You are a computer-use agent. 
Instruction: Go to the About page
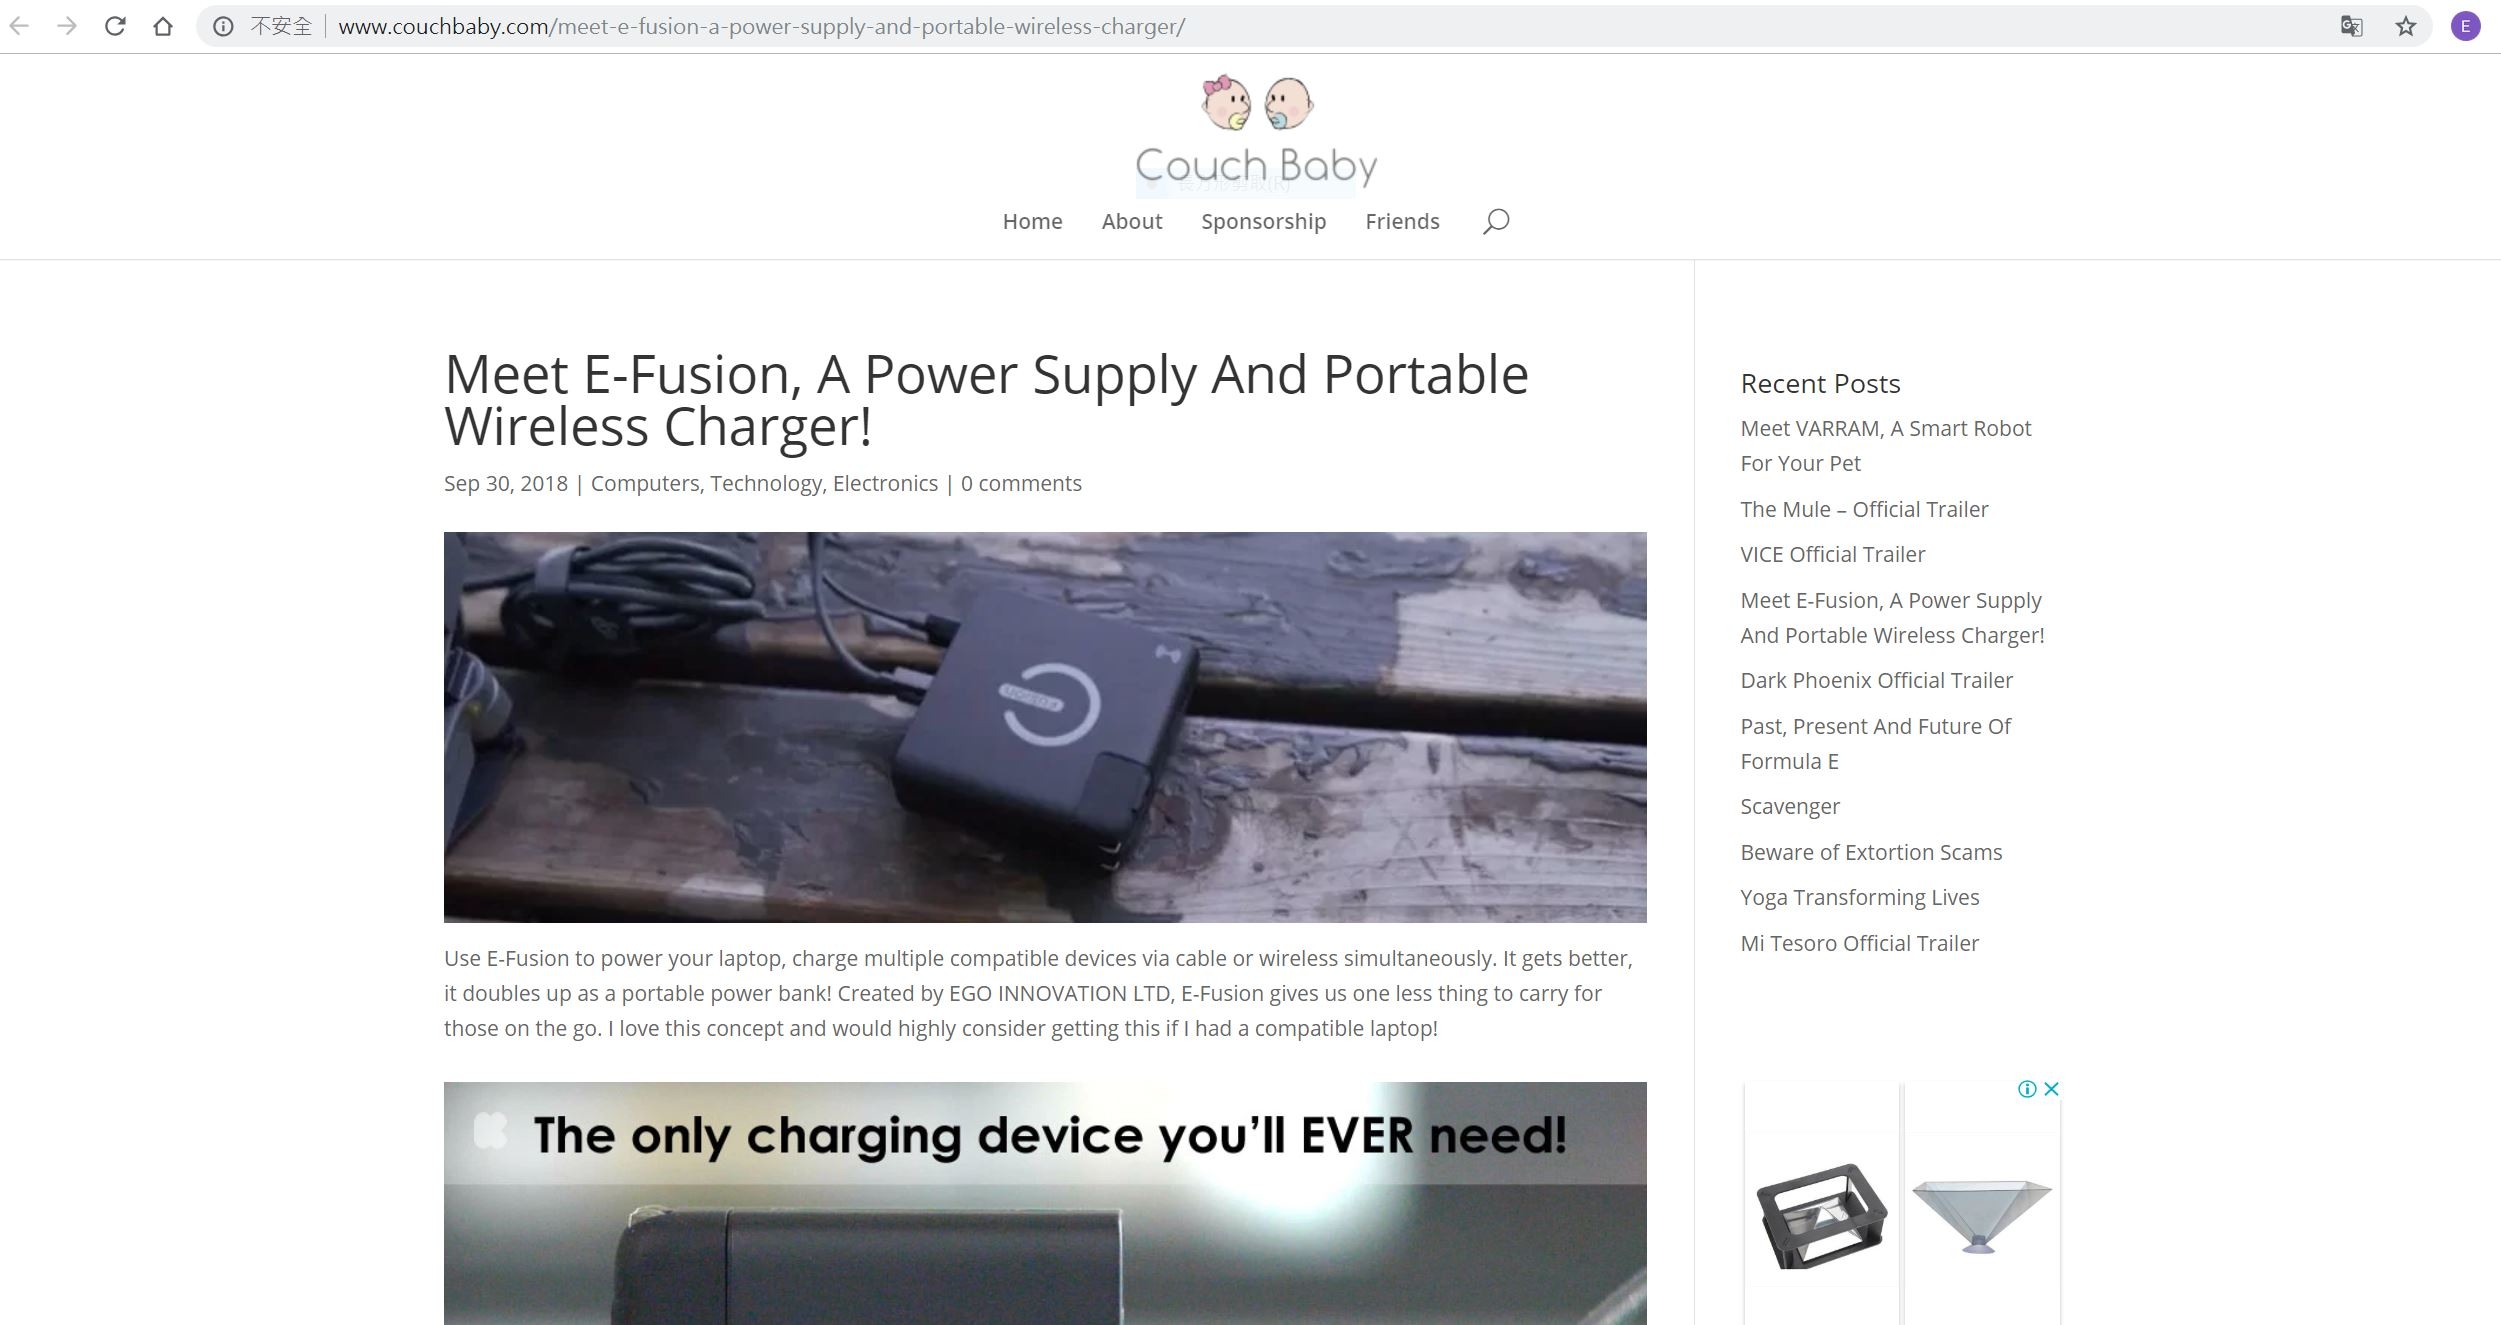[1132, 221]
